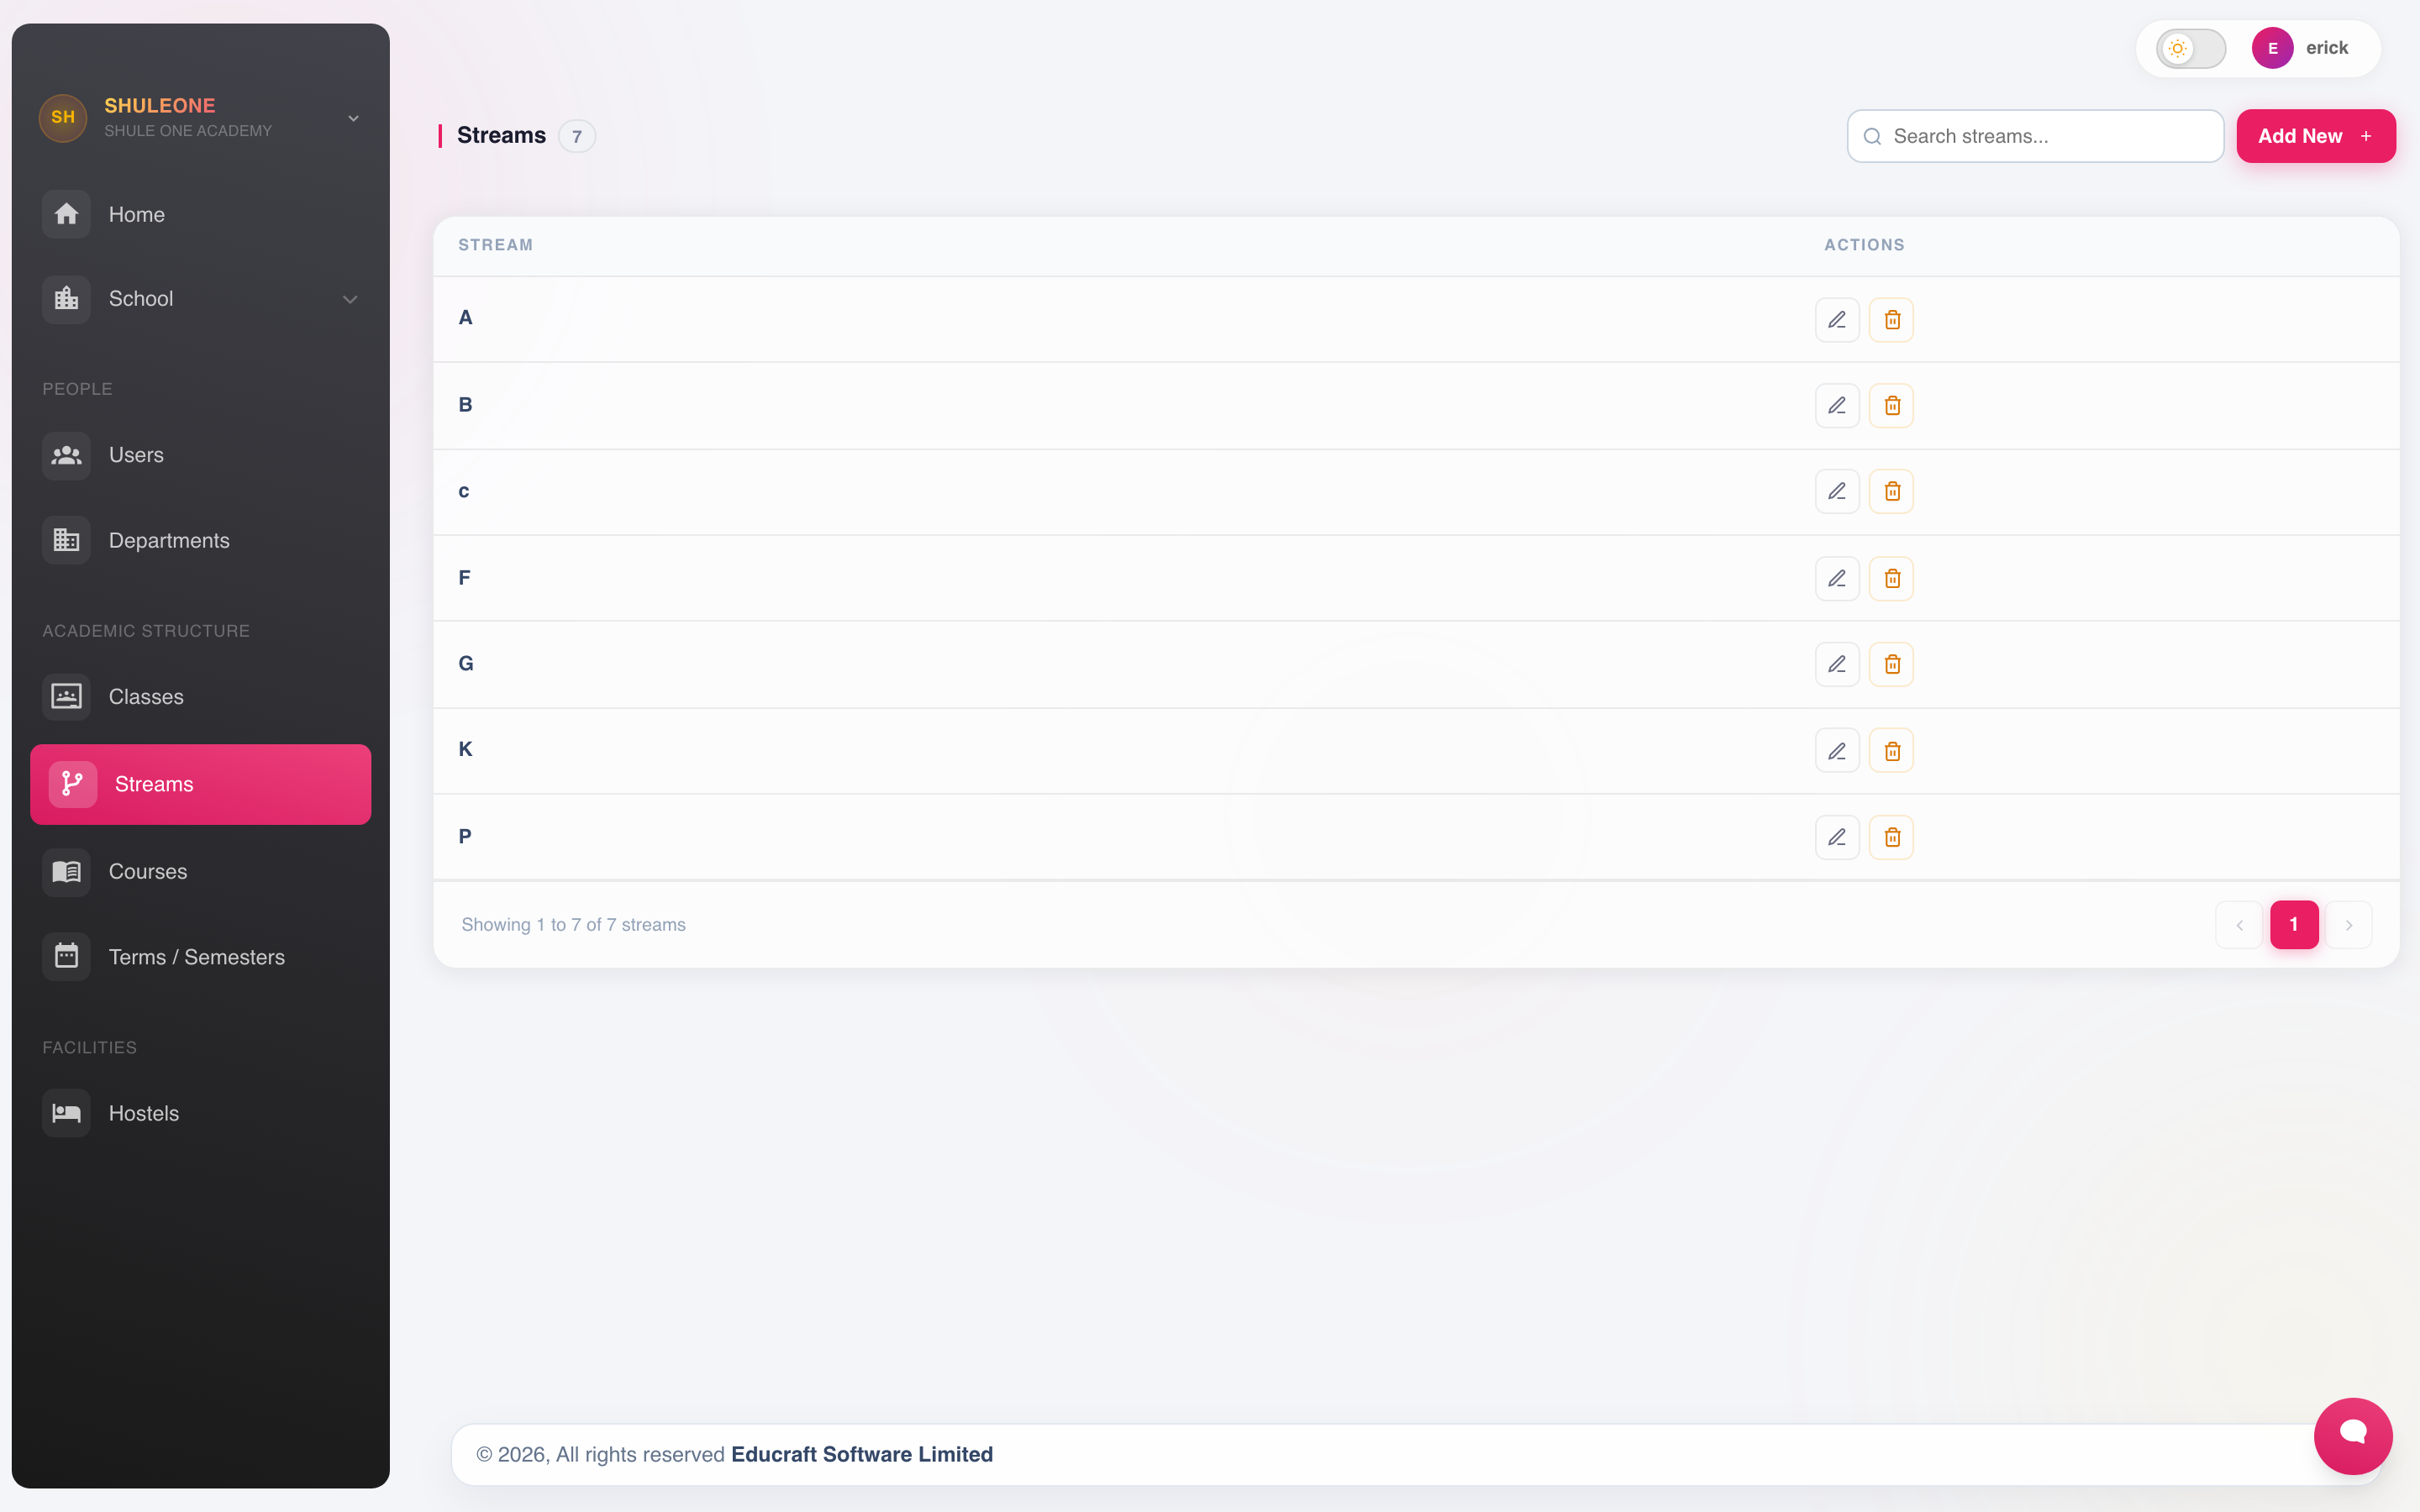This screenshot has width=2420, height=1512.
Task: Click Educraft Software Limited footer link
Action: (862, 1455)
